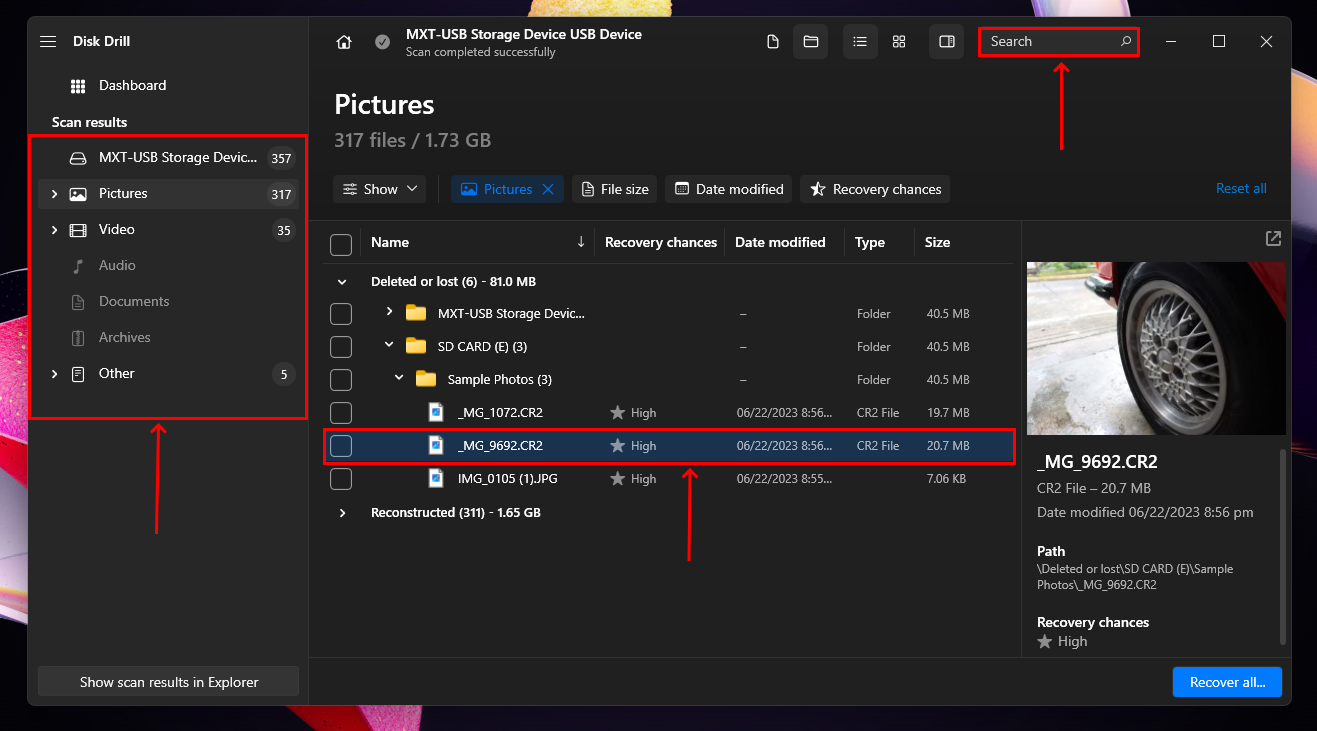This screenshot has width=1317, height=731.
Task: Select Archives category in sidebar
Action: click(x=168, y=338)
